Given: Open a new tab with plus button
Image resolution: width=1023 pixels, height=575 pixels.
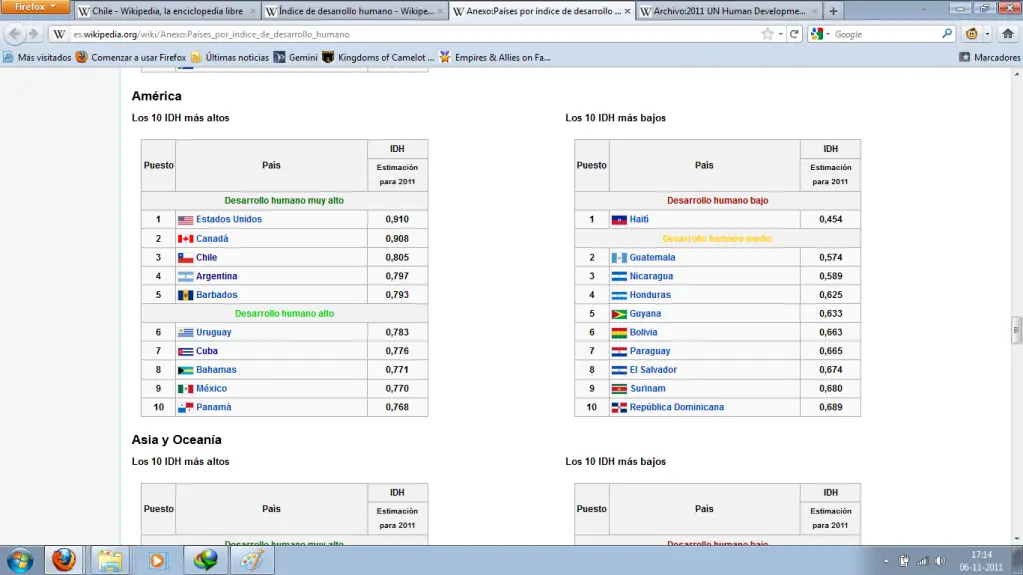Looking at the screenshot, I should pyautogui.click(x=833, y=11).
